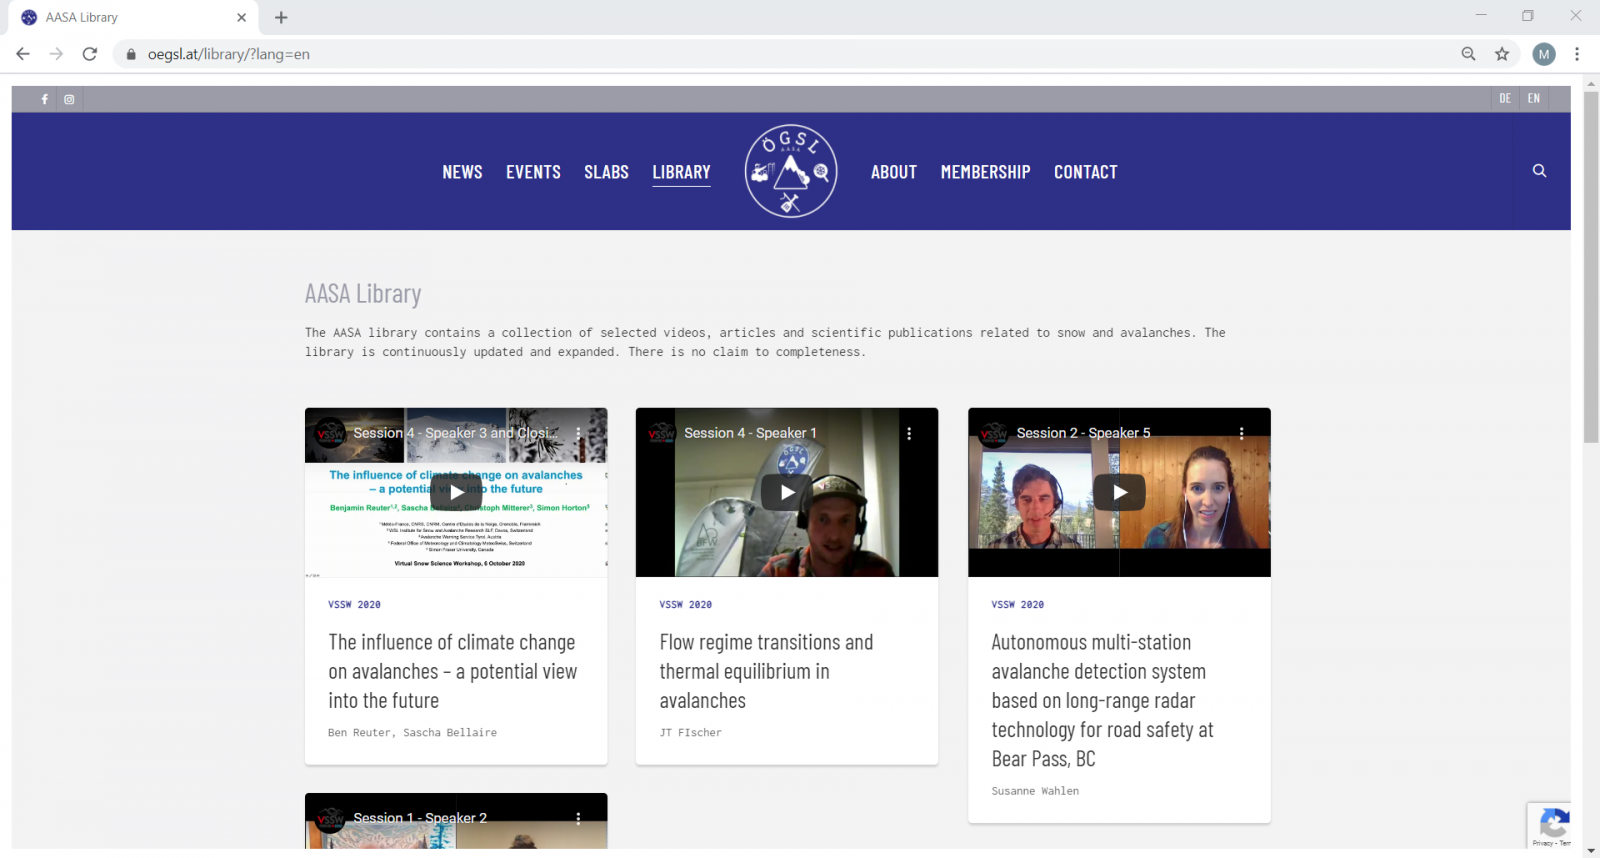
Task: Close the AASA Library tab
Action: click(241, 17)
